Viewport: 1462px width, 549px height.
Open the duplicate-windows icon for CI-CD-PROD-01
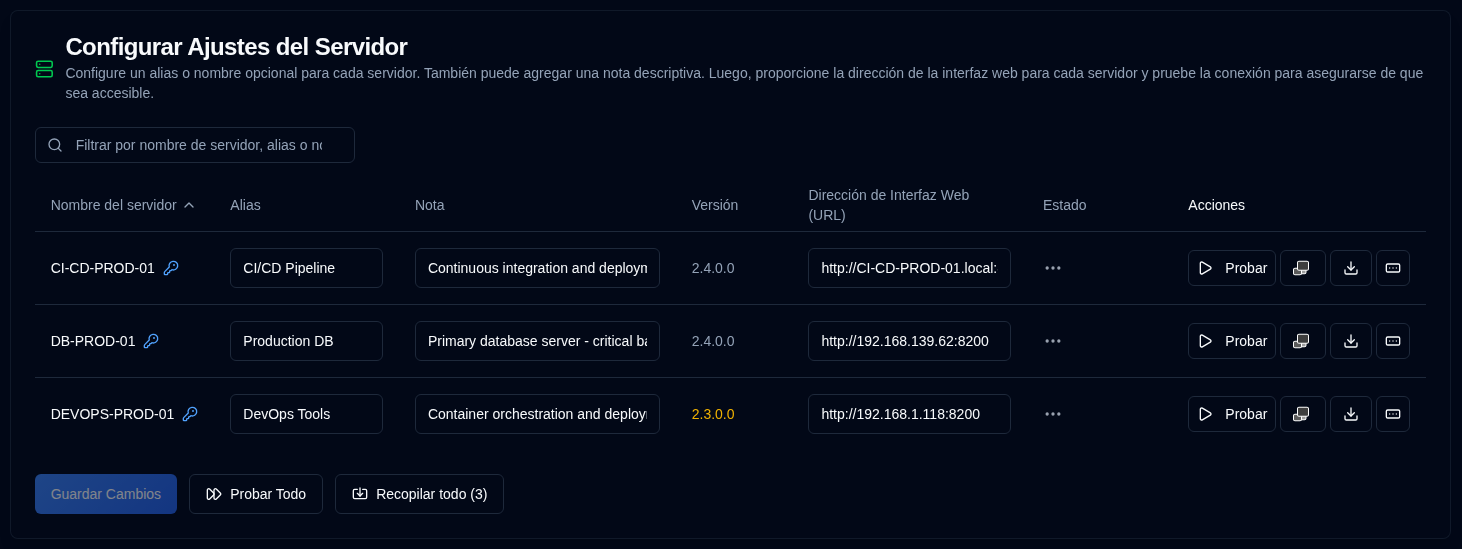(1303, 268)
